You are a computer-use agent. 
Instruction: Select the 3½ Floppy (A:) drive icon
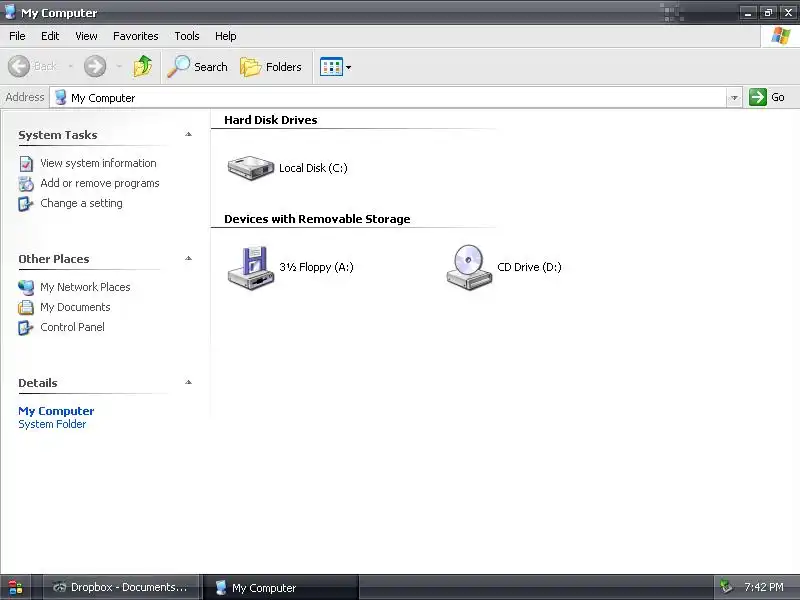[251, 268]
